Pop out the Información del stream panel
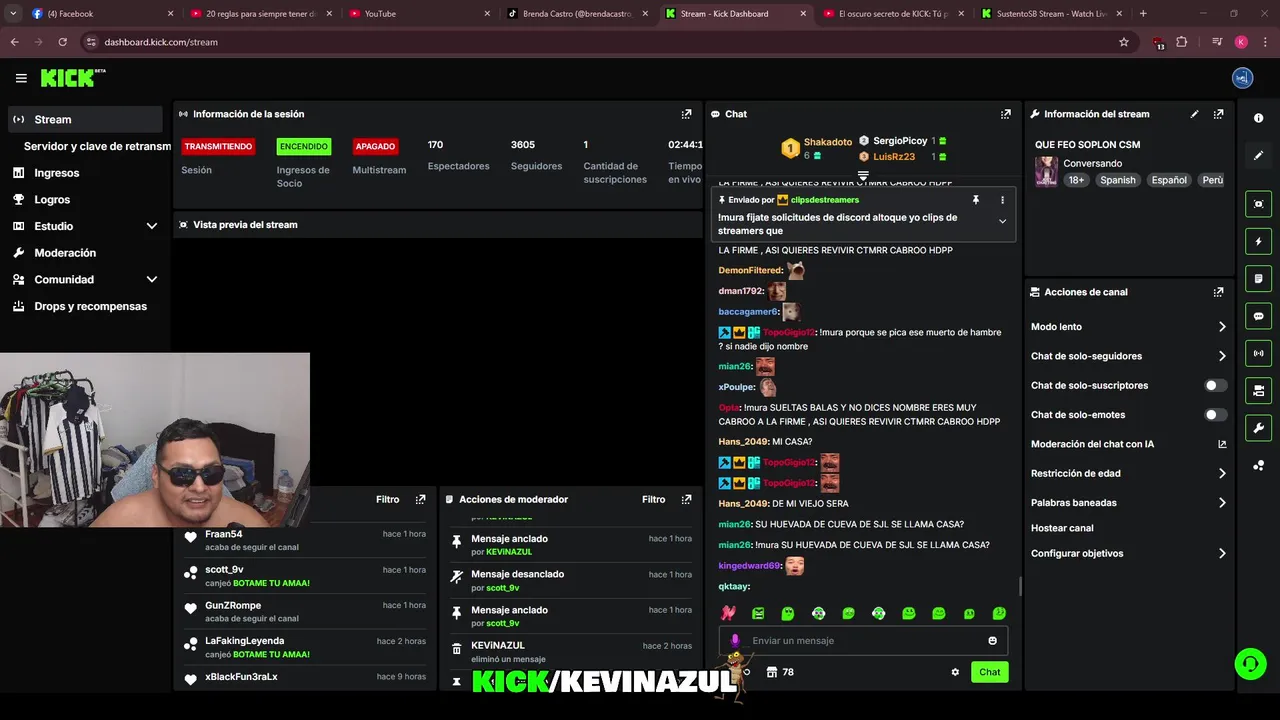This screenshot has width=1280, height=720. tap(1218, 114)
